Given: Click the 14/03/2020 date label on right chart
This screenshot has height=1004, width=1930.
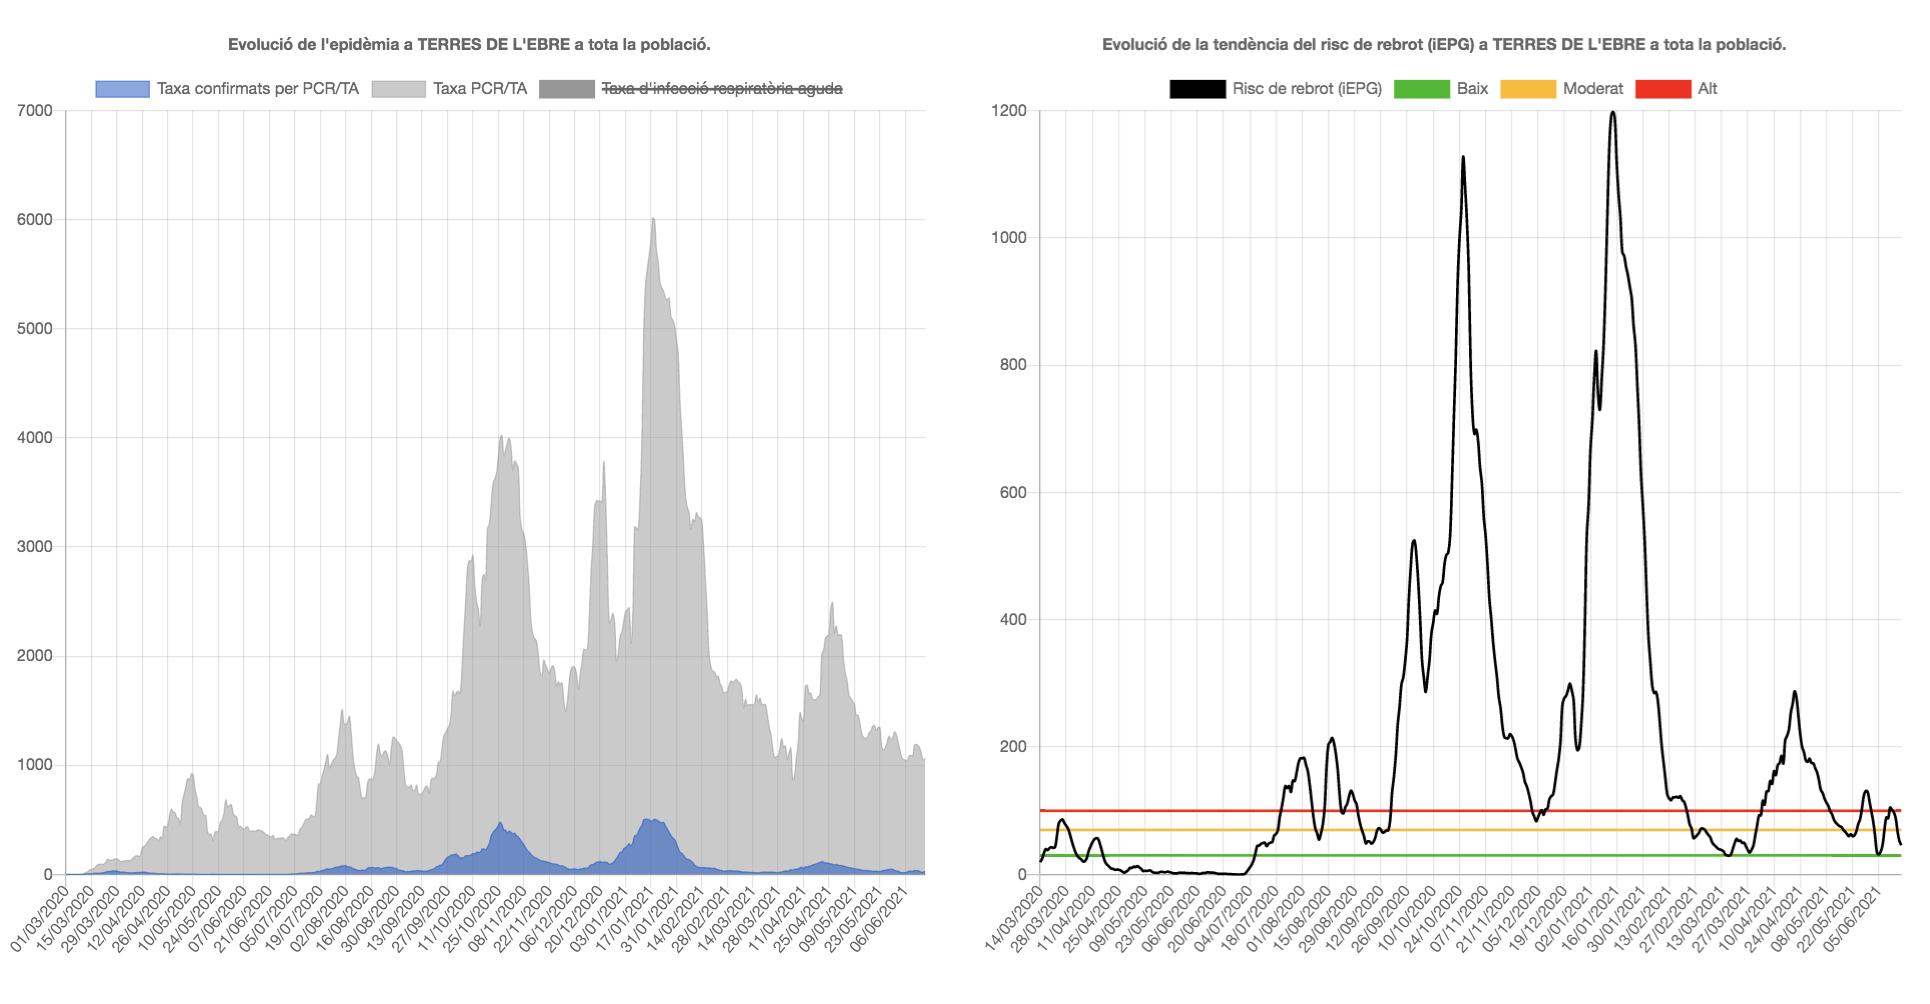Looking at the screenshot, I should [1013, 916].
